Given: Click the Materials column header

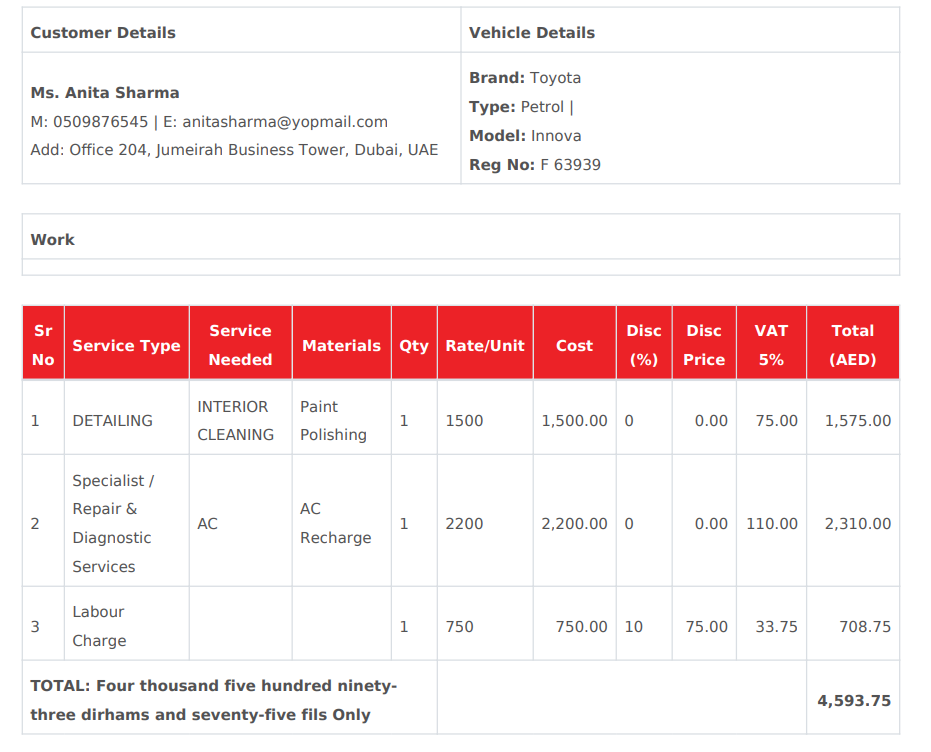Looking at the screenshot, I should (341, 346).
